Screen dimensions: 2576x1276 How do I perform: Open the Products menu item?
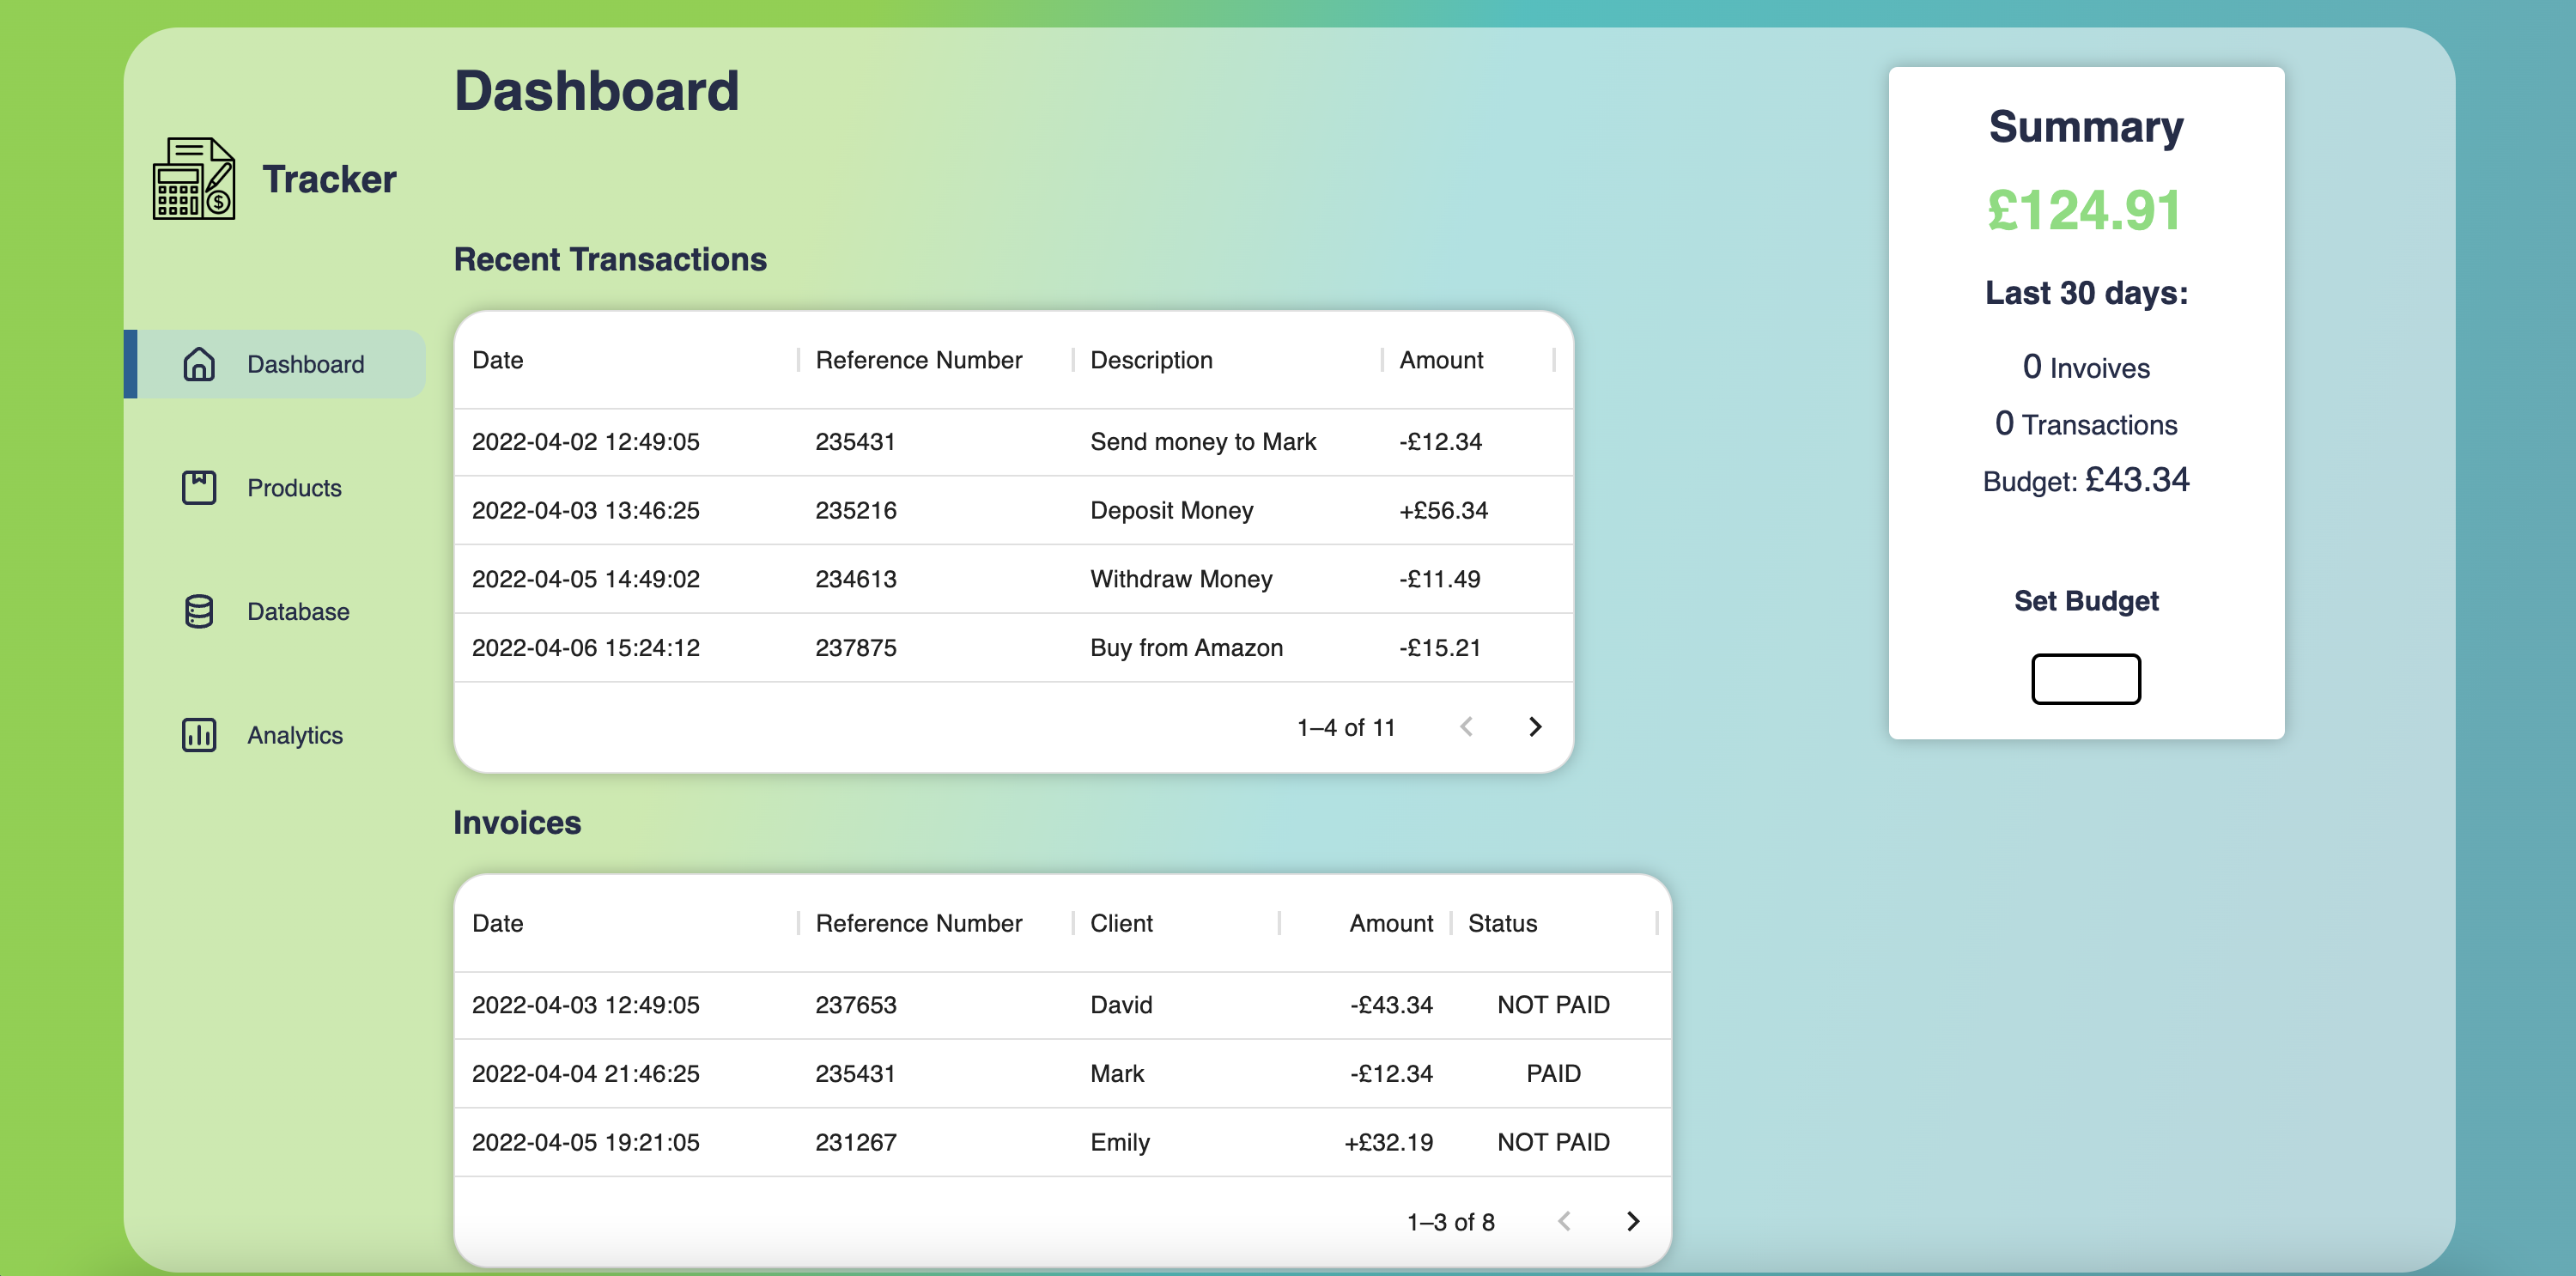point(275,488)
